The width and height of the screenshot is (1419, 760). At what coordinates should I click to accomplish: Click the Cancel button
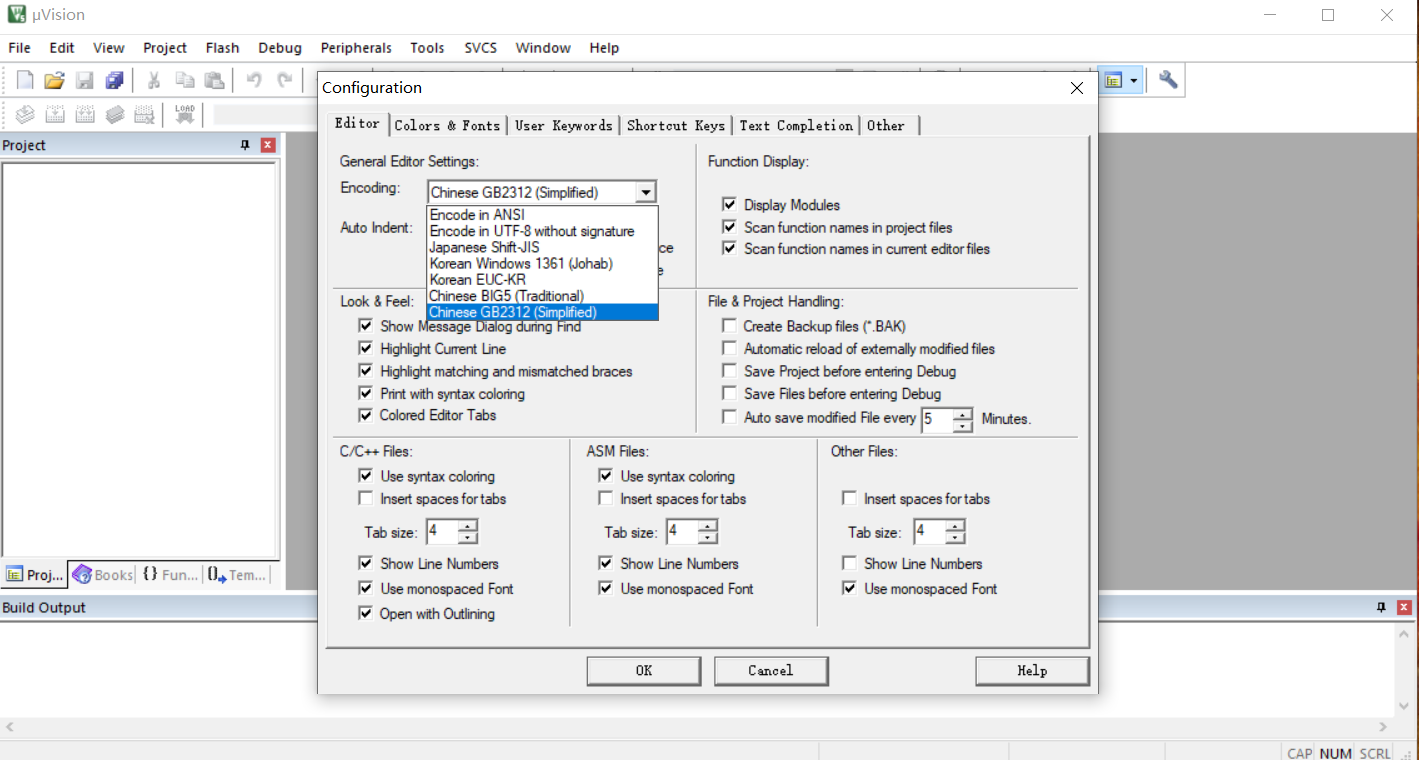click(771, 671)
